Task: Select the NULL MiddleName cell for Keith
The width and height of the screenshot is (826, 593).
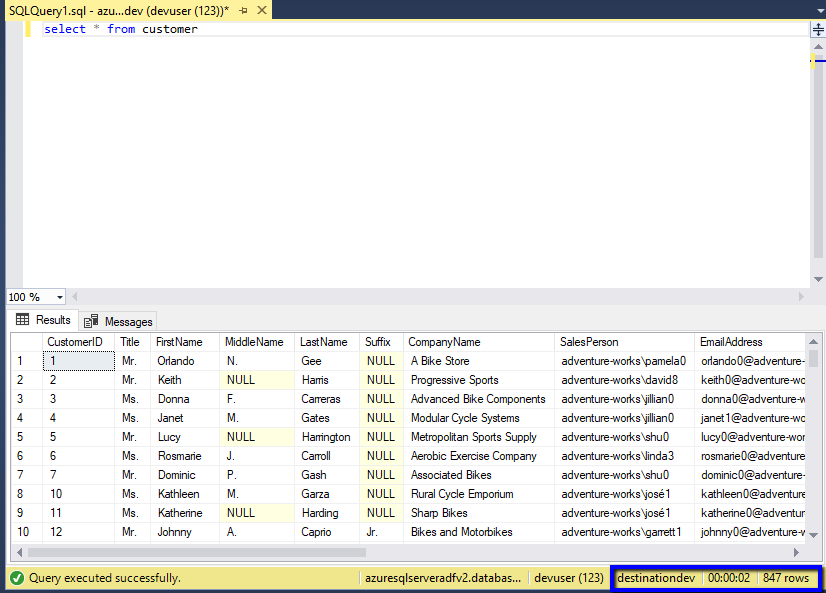Action: pos(241,380)
